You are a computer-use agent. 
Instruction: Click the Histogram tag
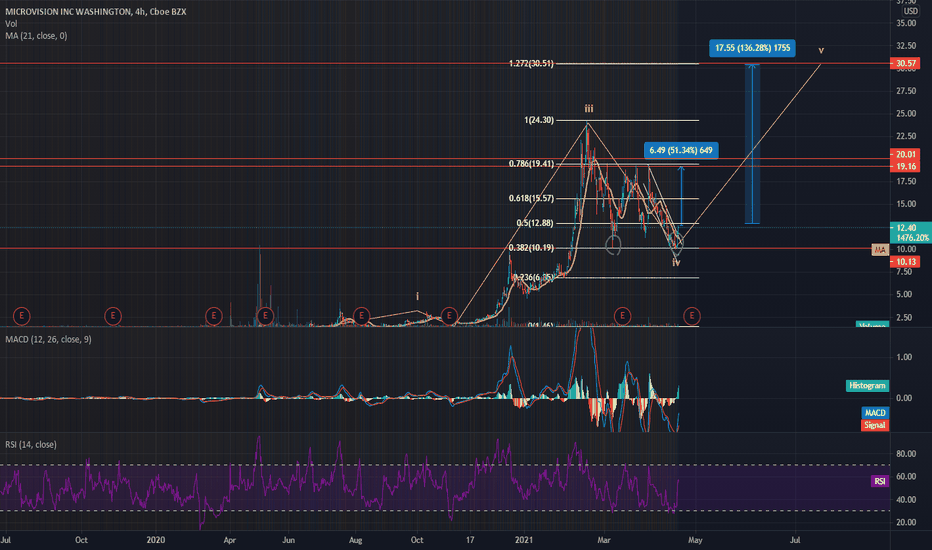coord(867,386)
